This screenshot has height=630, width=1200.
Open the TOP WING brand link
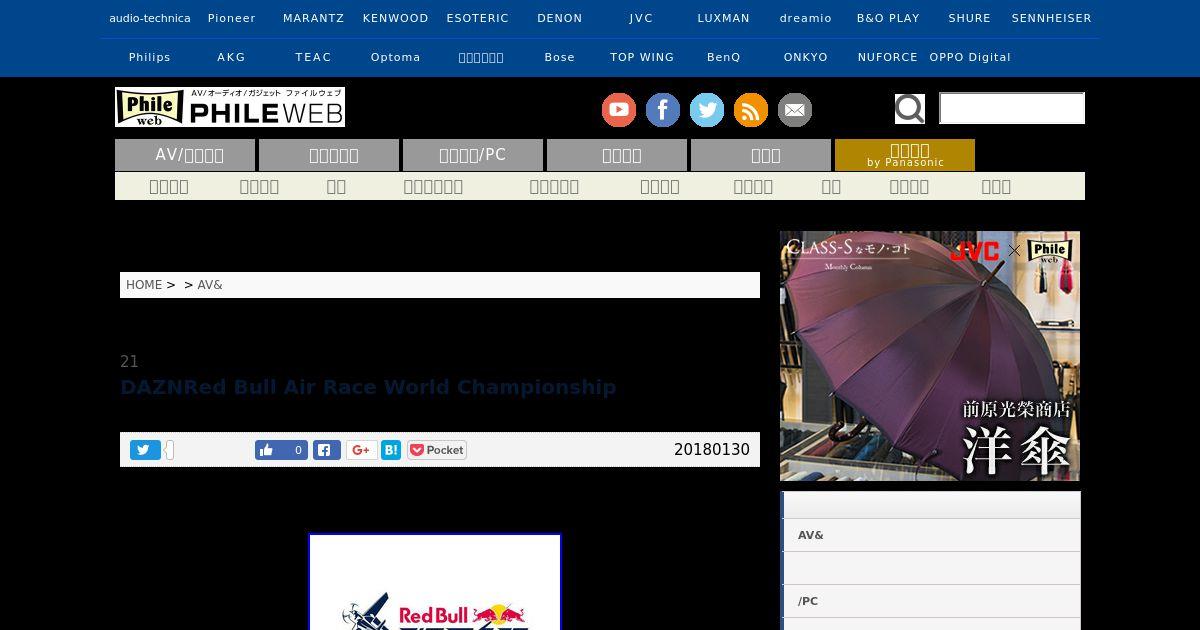pyautogui.click(x=642, y=57)
